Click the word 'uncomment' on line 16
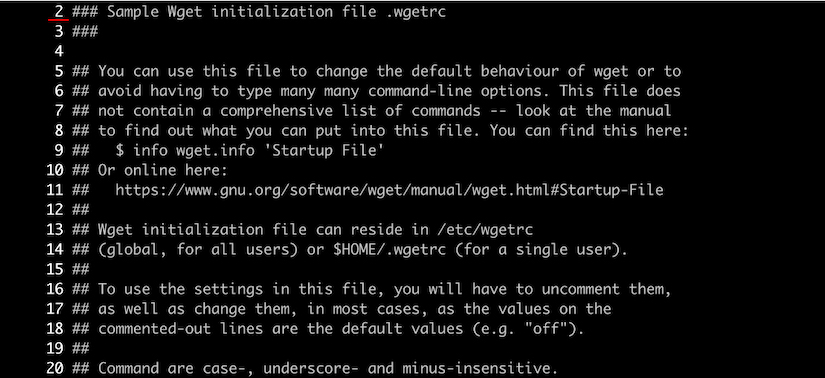This screenshot has width=825, height=378. [x=581, y=289]
